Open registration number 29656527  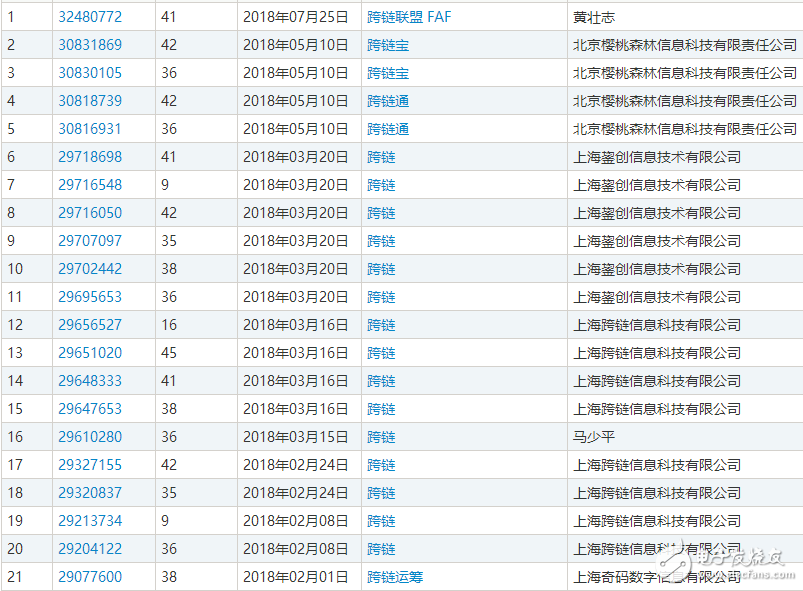[90, 325]
